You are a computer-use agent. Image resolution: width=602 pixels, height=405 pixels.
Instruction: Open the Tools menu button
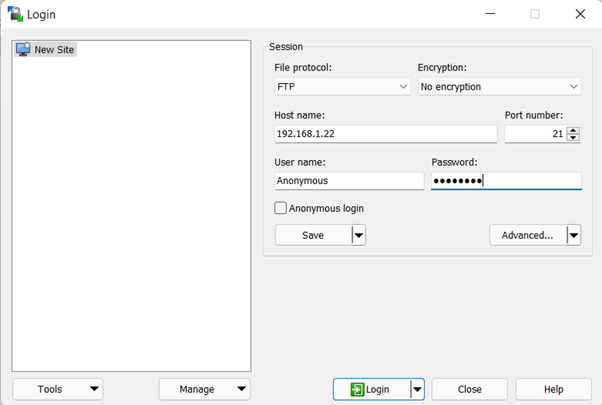click(58, 389)
